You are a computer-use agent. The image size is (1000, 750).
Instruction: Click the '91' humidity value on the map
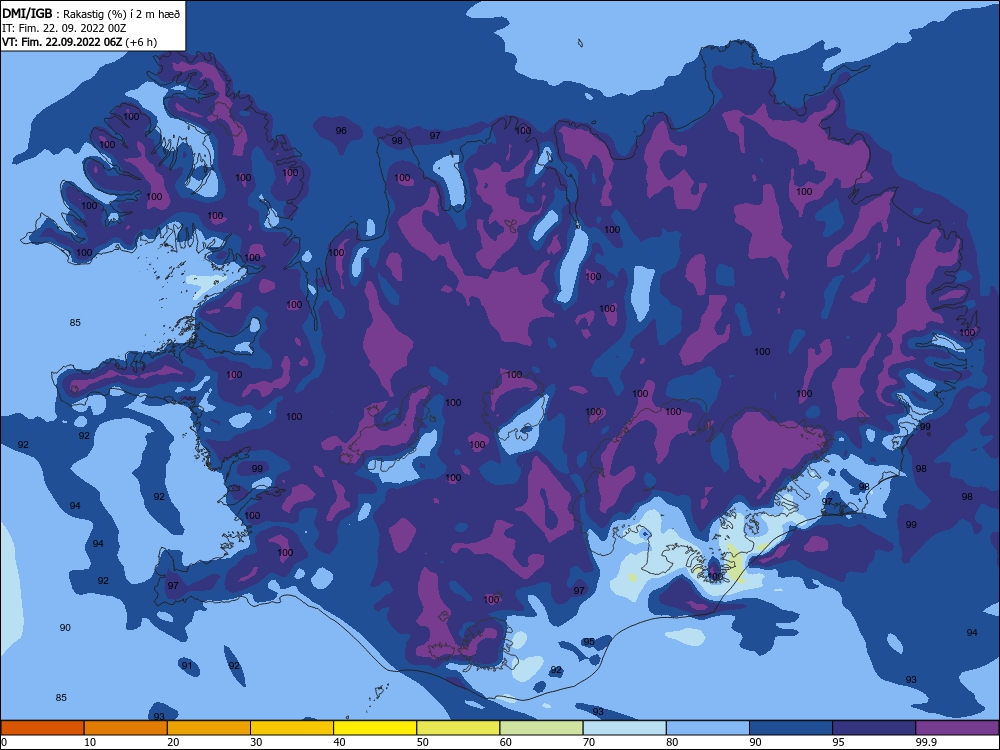pyautogui.click(x=186, y=666)
